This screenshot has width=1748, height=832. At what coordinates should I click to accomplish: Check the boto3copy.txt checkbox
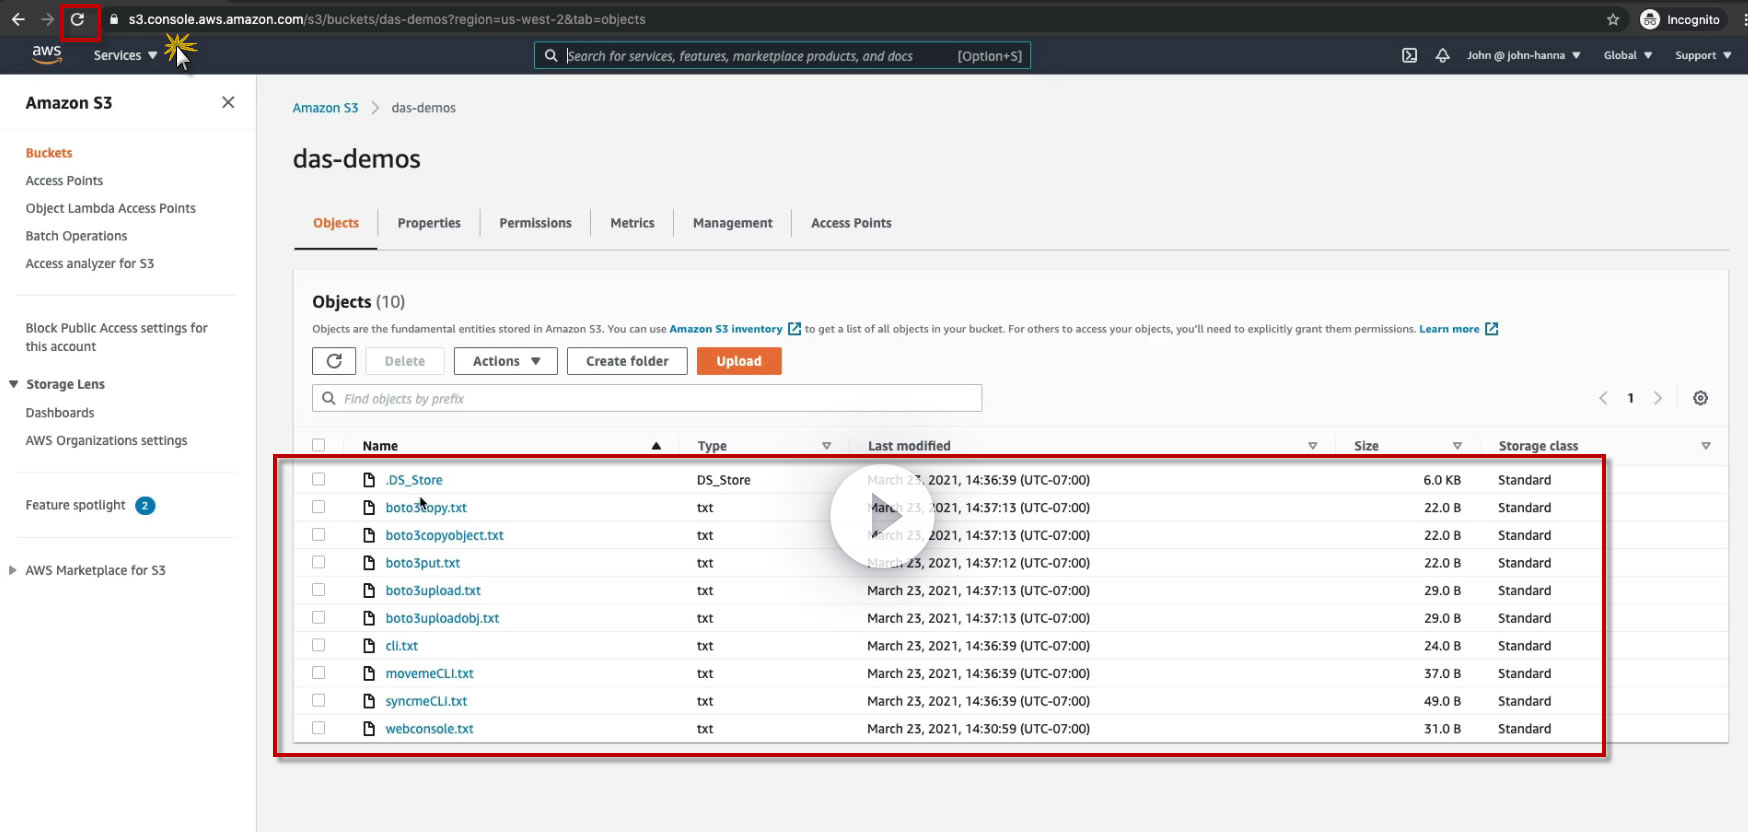[x=318, y=507]
